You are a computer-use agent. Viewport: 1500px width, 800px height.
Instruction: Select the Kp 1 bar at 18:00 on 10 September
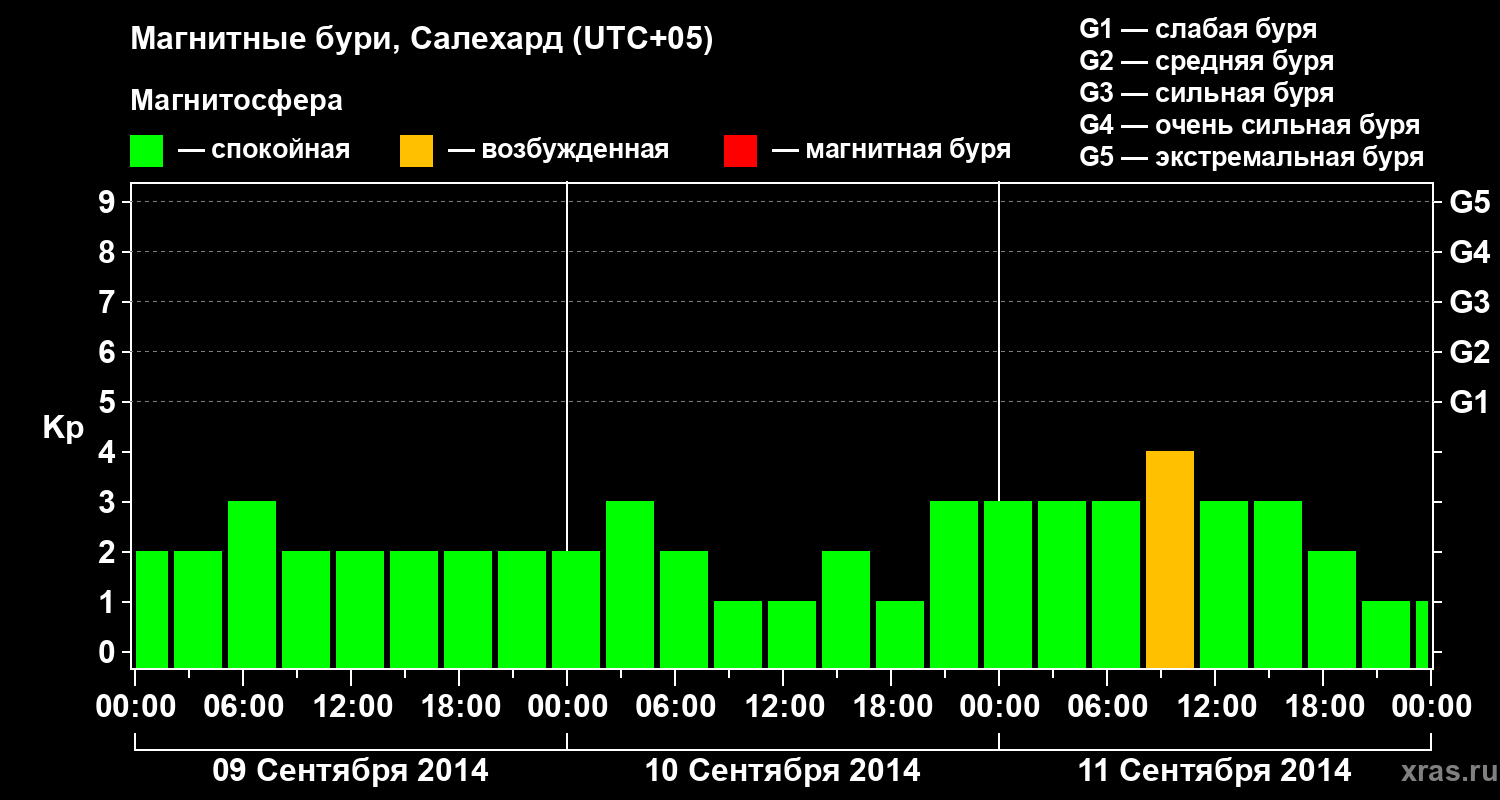[900, 635]
